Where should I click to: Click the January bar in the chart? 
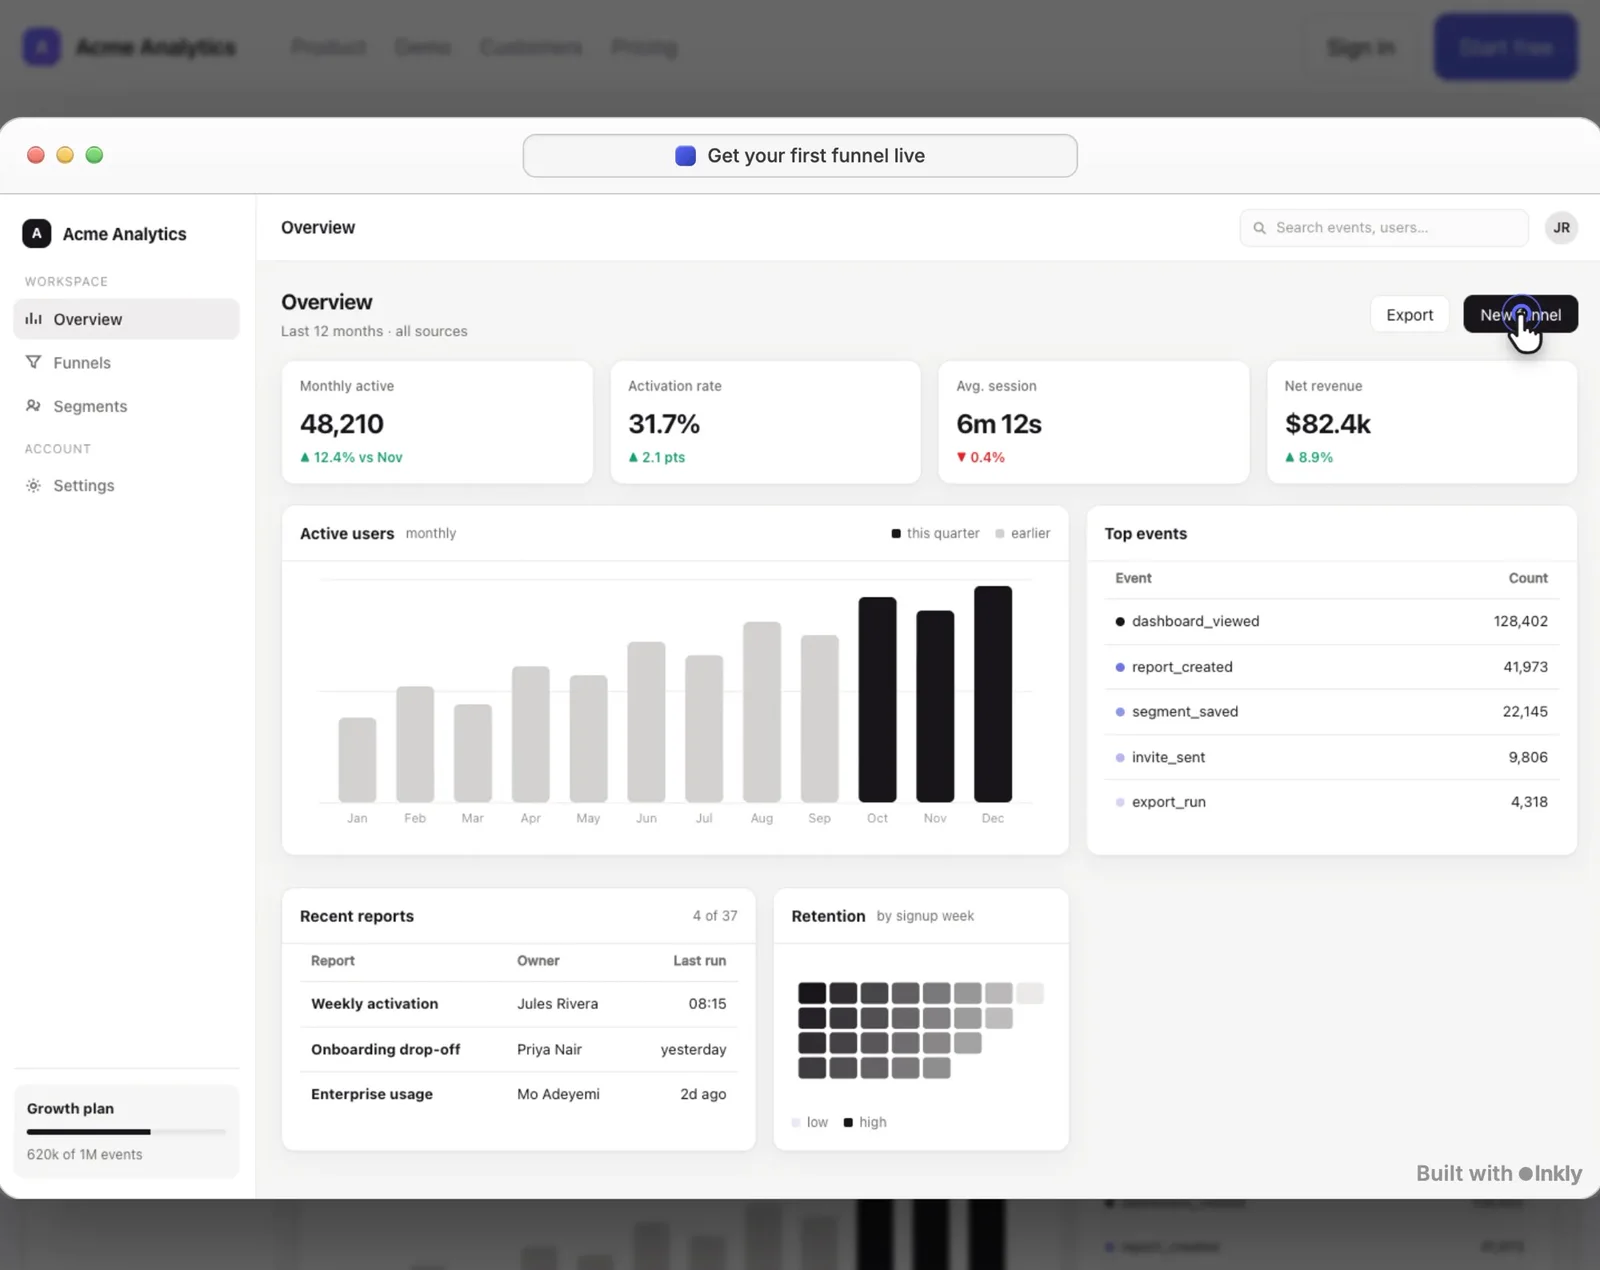357,760
